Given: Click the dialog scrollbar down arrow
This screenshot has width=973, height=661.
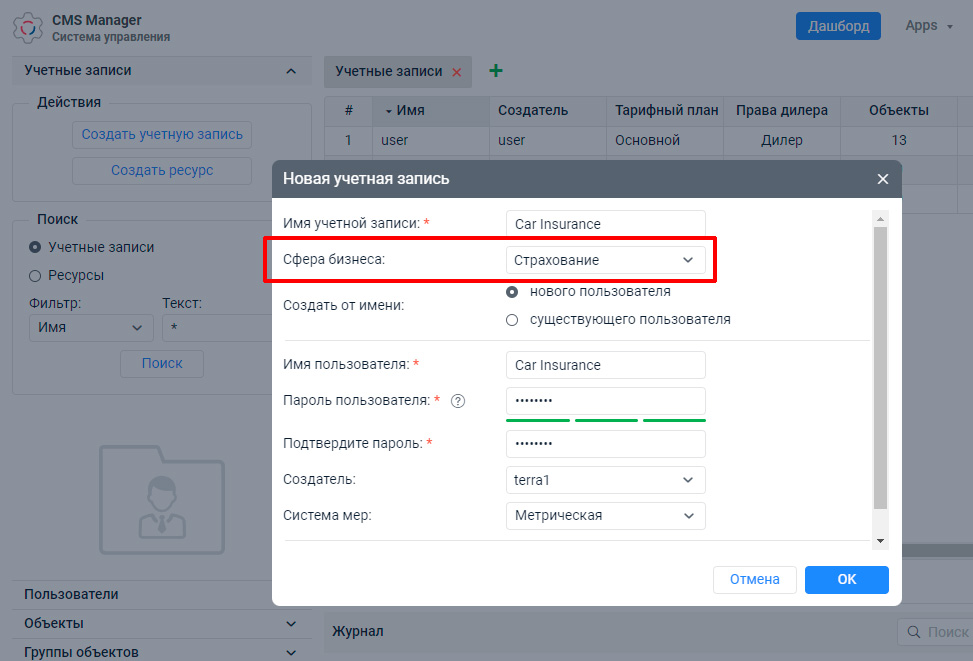Looking at the screenshot, I should (880, 540).
